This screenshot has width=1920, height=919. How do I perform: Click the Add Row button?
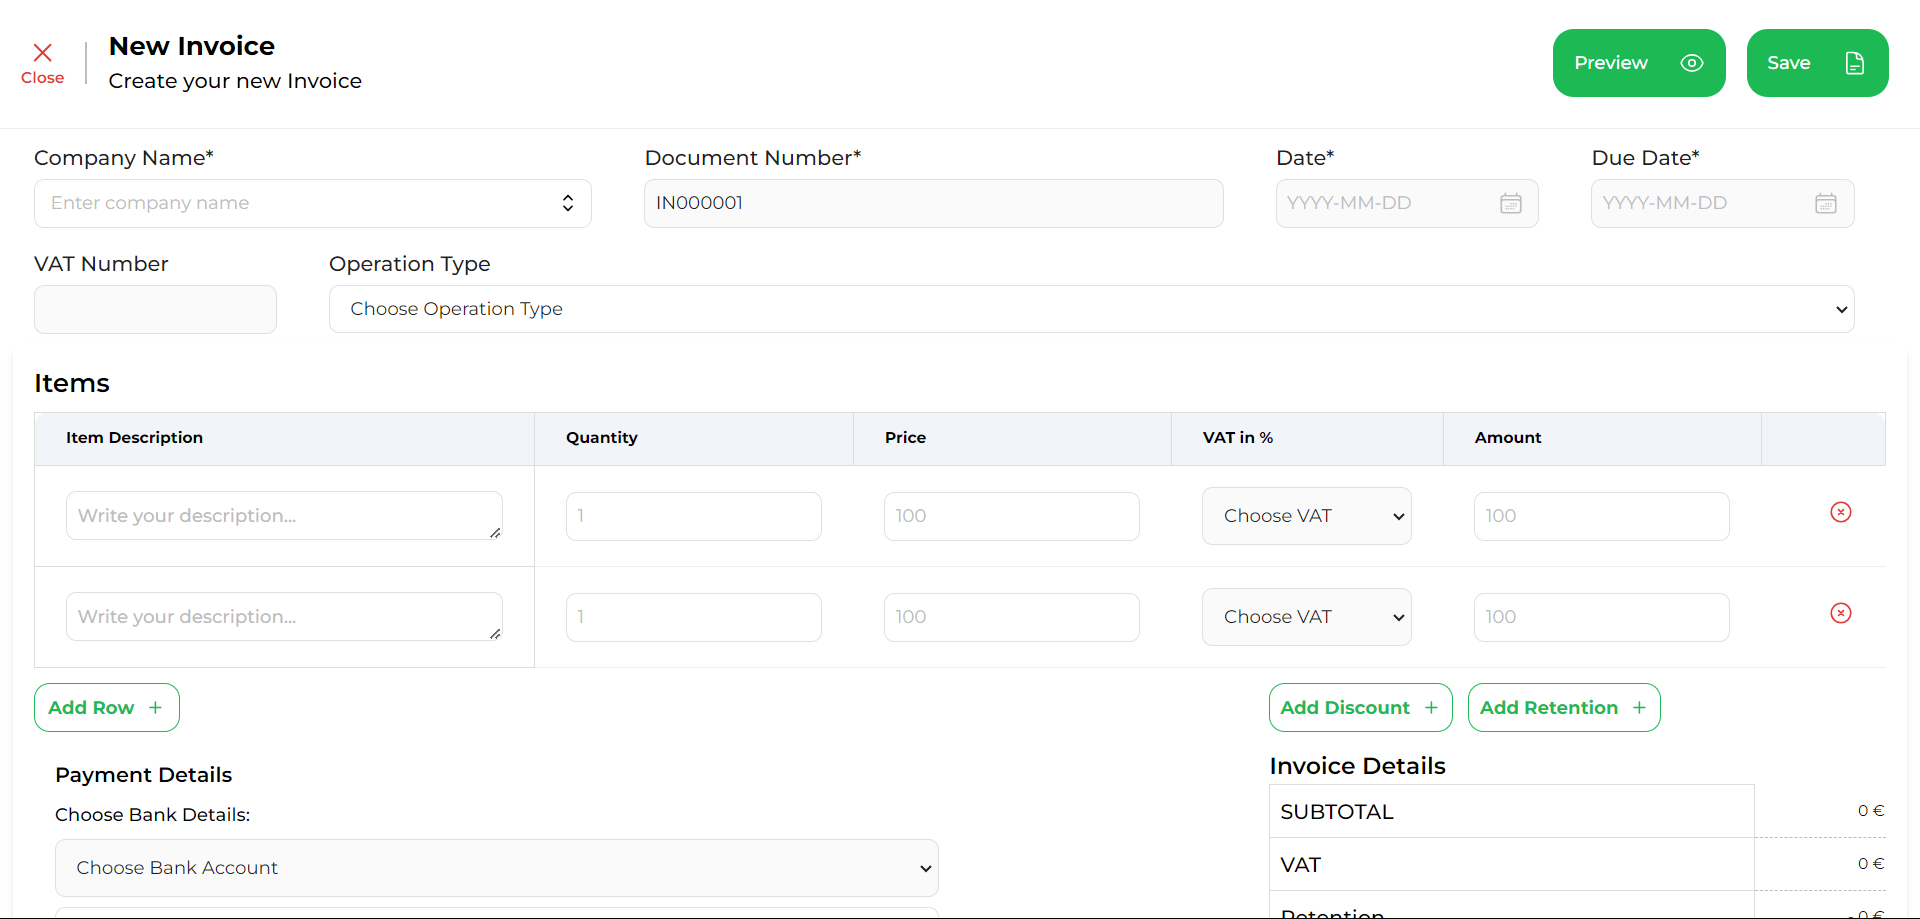pos(107,708)
